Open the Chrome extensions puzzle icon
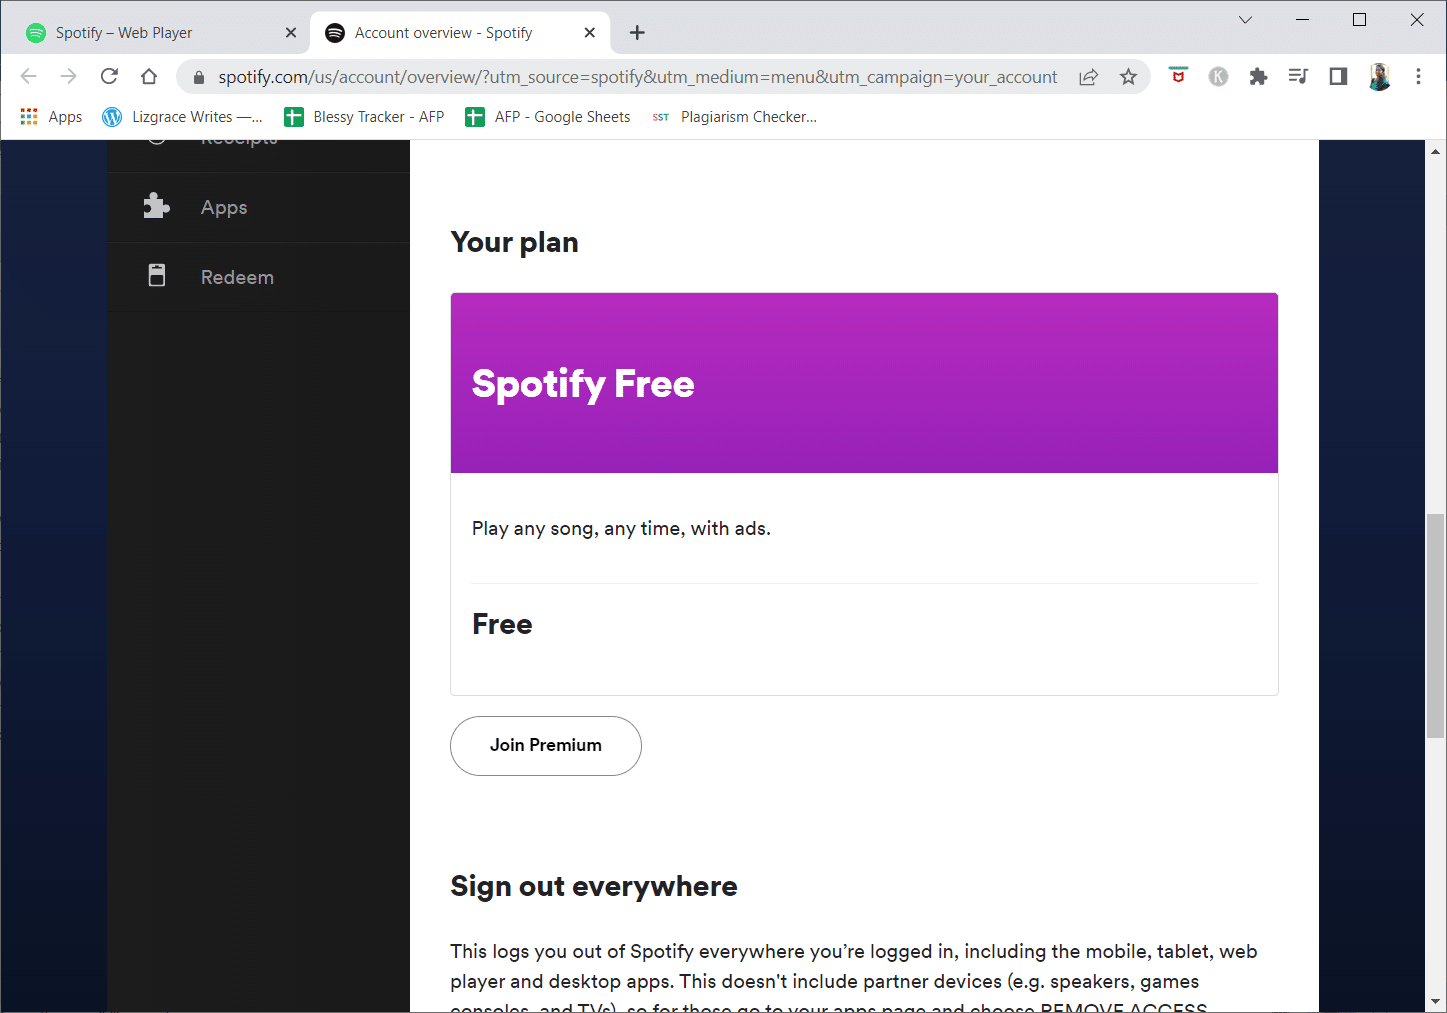This screenshot has height=1013, width=1447. (x=1258, y=76)
